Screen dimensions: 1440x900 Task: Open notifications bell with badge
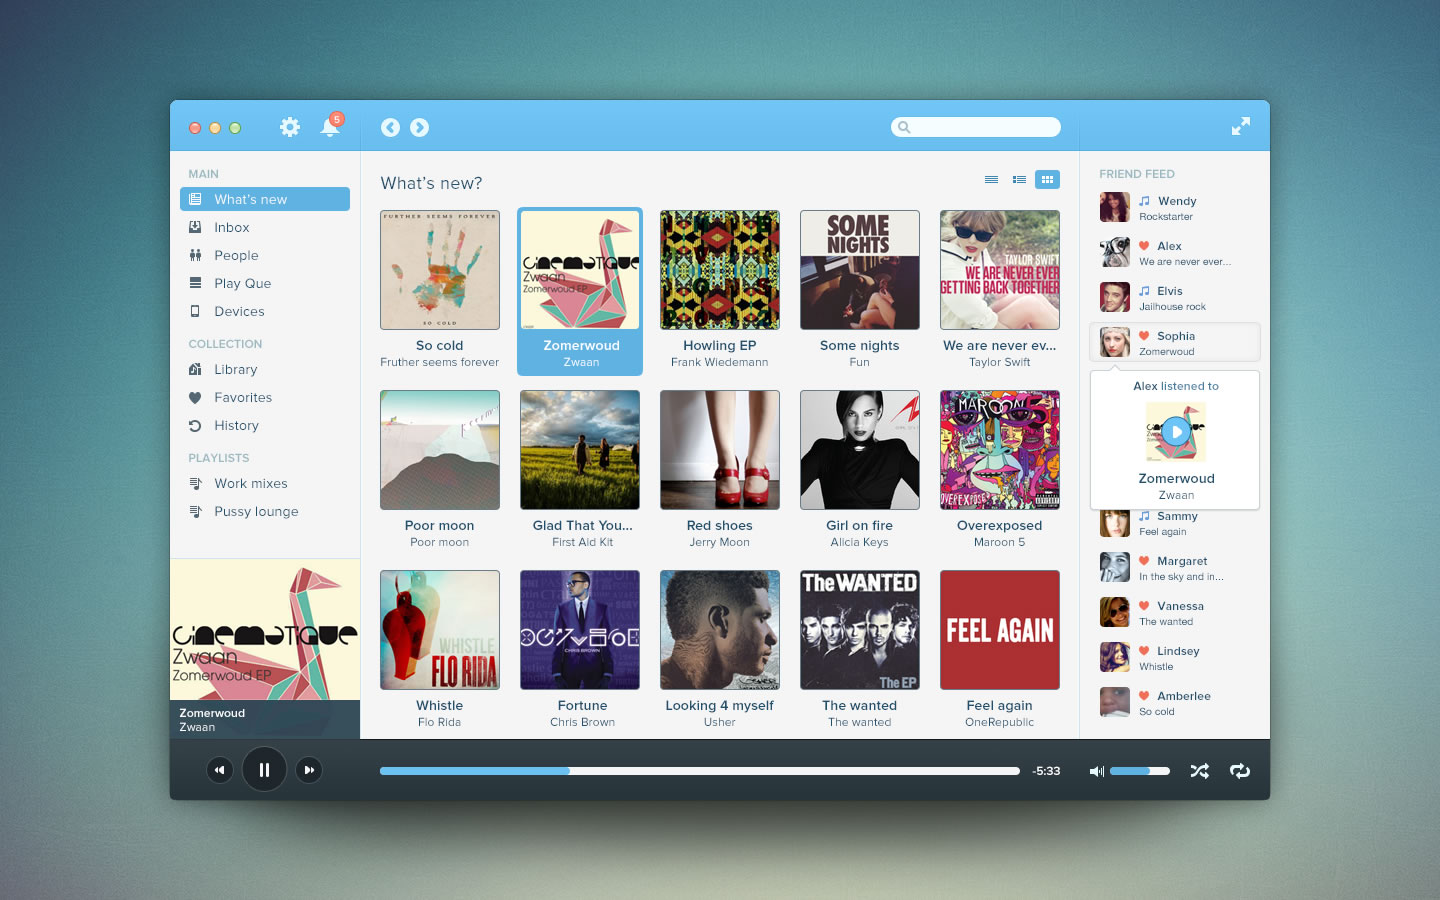pos(331,126)
